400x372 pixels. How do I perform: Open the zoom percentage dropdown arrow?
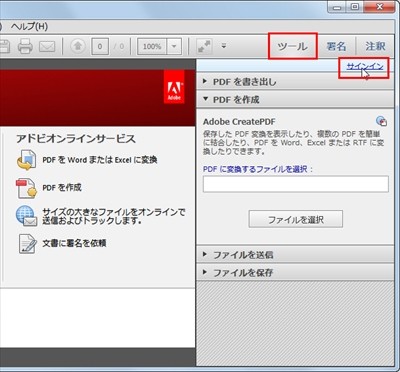pyautogui.click(x=174, y=46)
